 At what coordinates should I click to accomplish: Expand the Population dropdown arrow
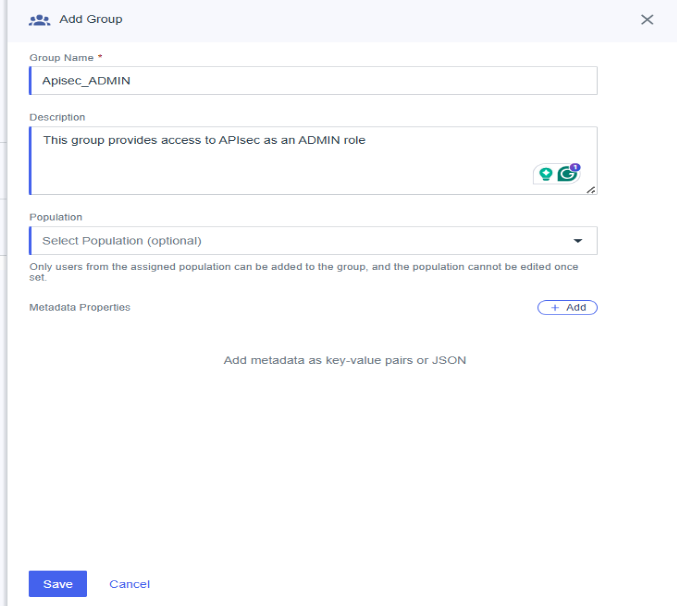(577, 241)
